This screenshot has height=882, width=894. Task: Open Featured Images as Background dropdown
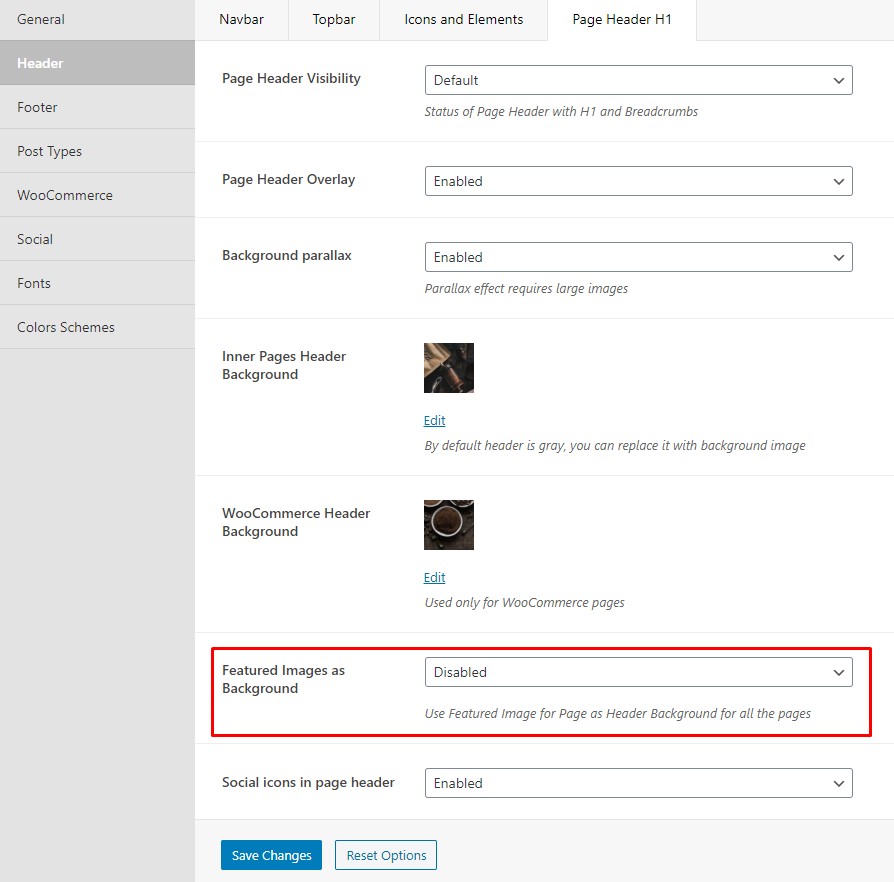click(638, 672)
